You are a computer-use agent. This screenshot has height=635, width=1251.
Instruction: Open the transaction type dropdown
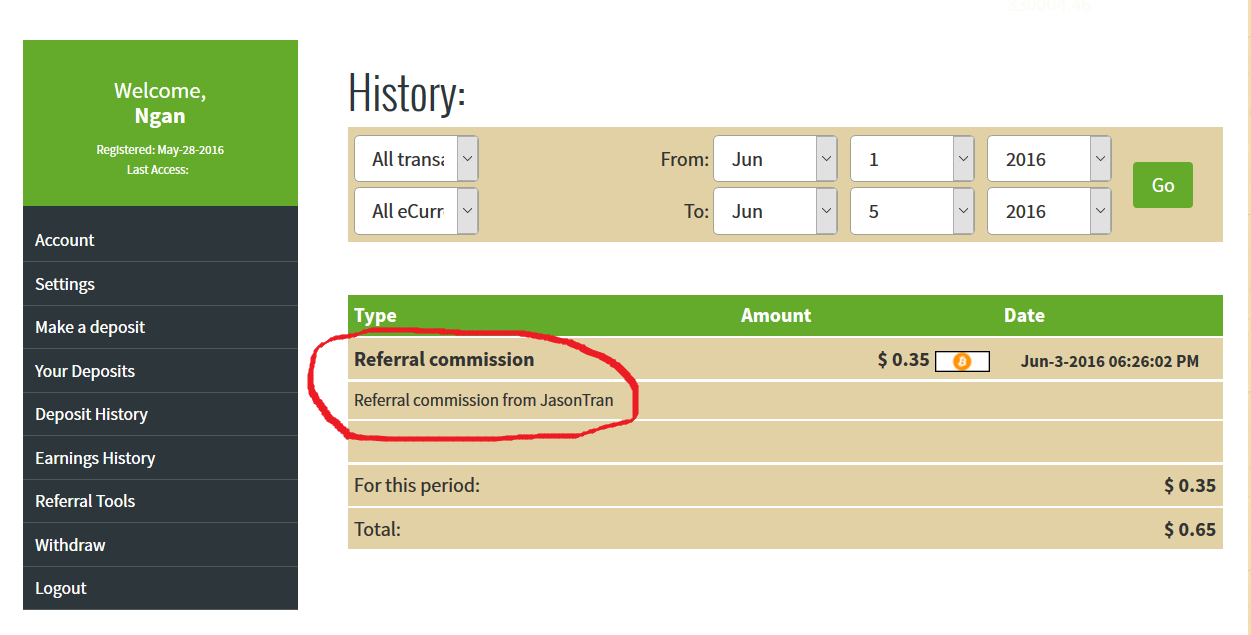click(416, 159)
